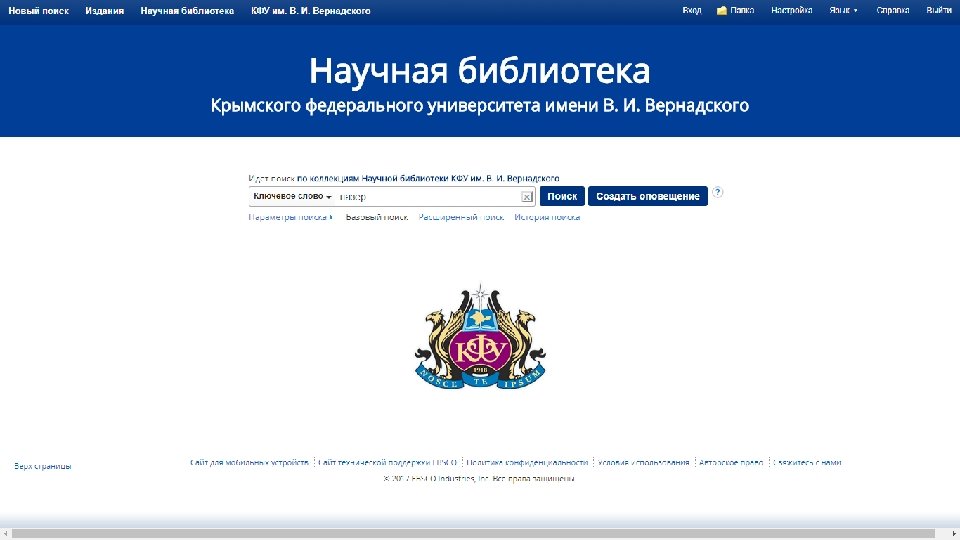Click Создать оповещение button
Viewport: 960px width, 540px height.
coord(648,196)
